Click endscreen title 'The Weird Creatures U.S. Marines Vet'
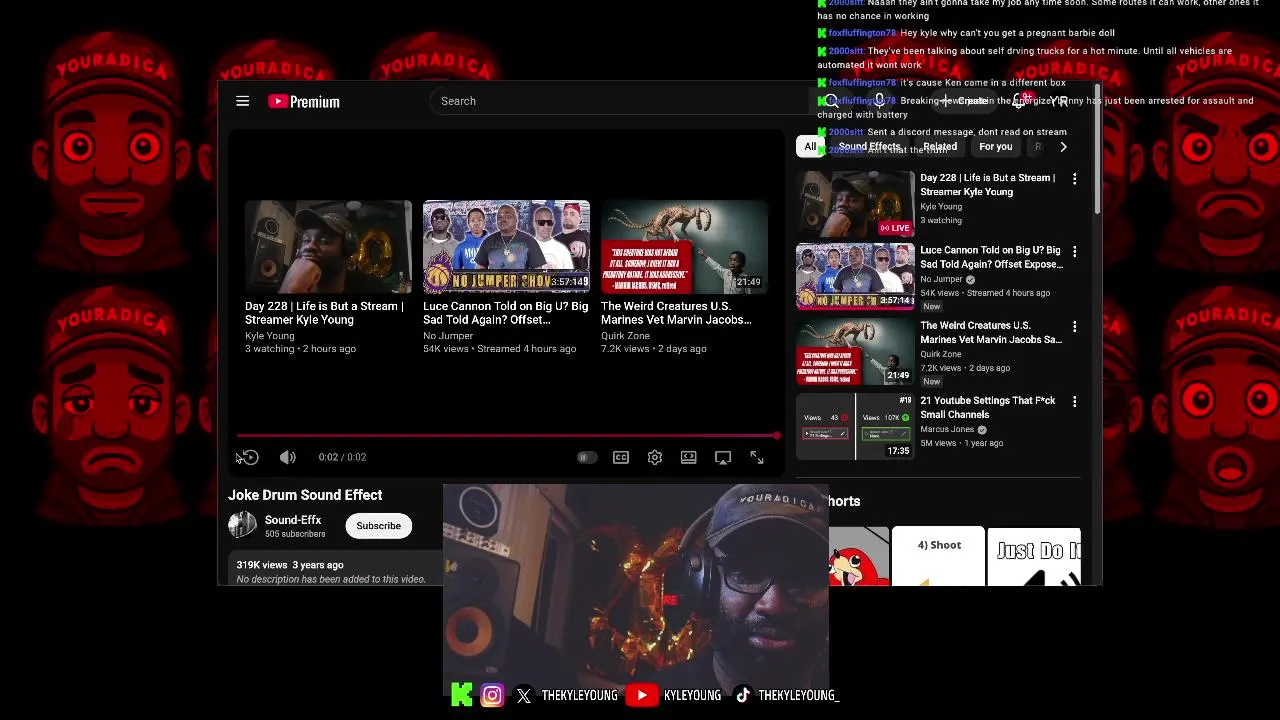Viewport: 1280px width, 720px height. coord(676,313)
